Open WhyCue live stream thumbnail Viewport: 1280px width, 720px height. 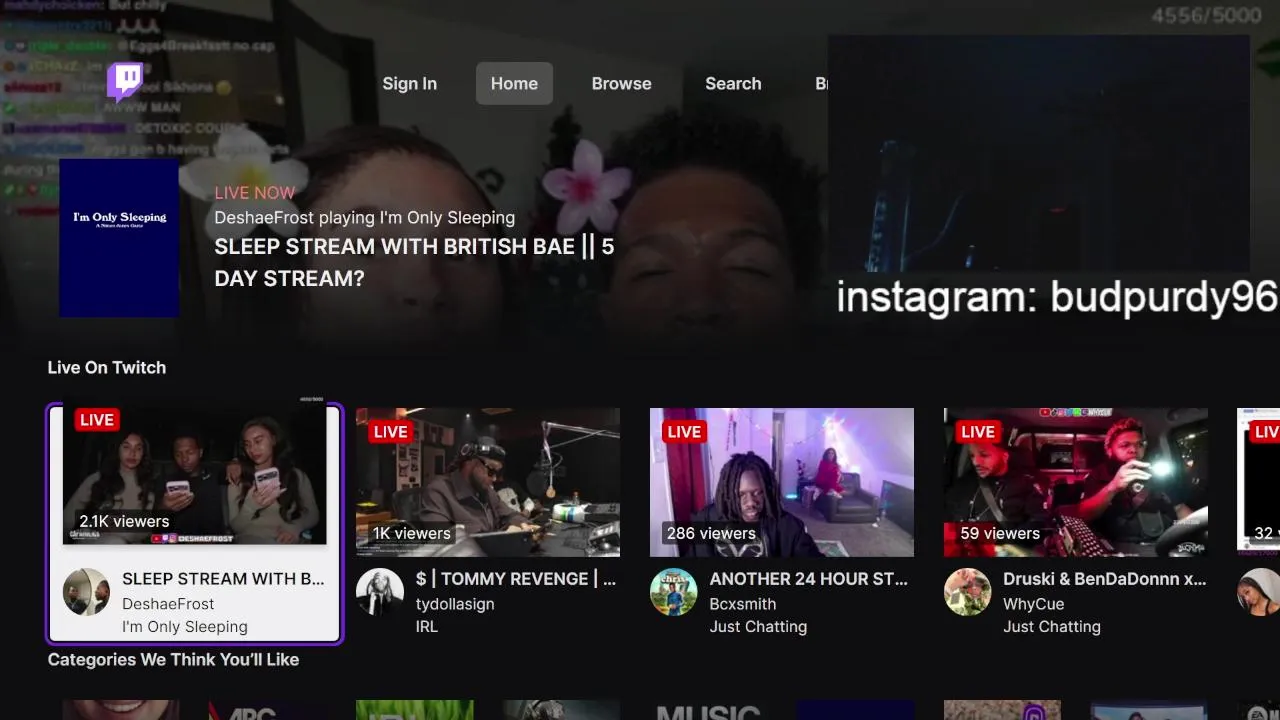(x=1076, y=482)
